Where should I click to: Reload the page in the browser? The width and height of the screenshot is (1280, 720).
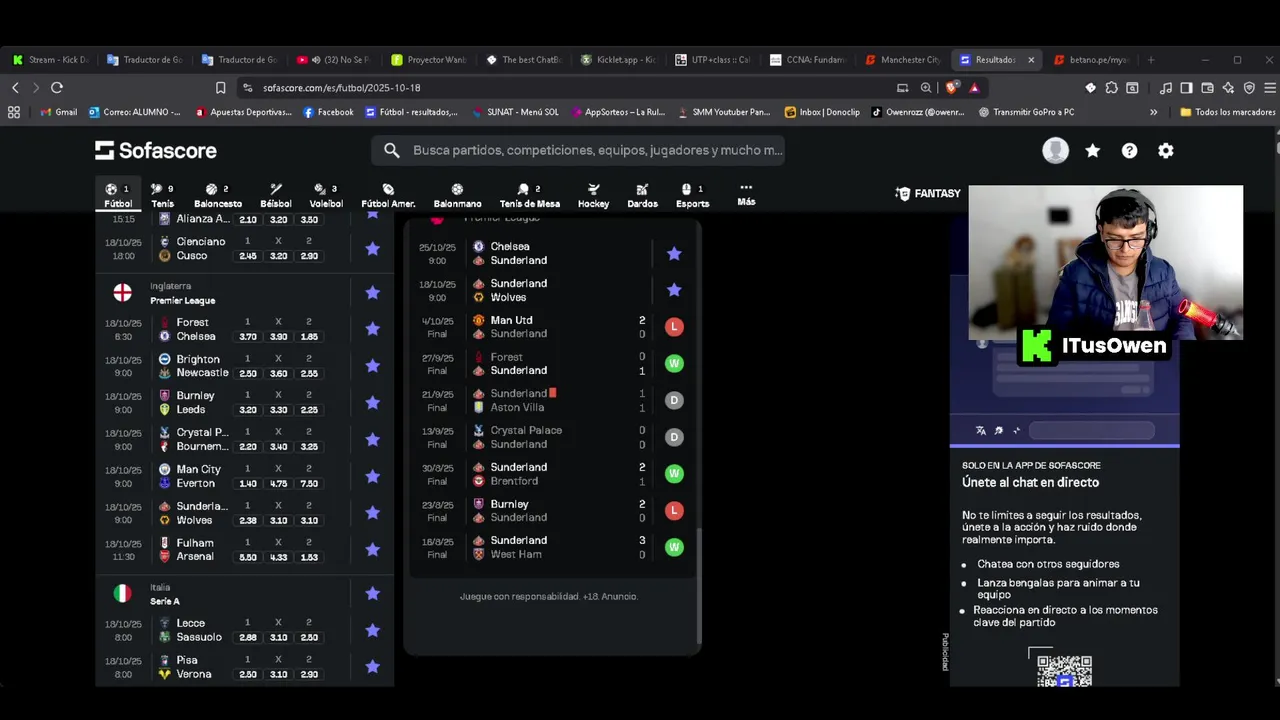click(57, 88)
